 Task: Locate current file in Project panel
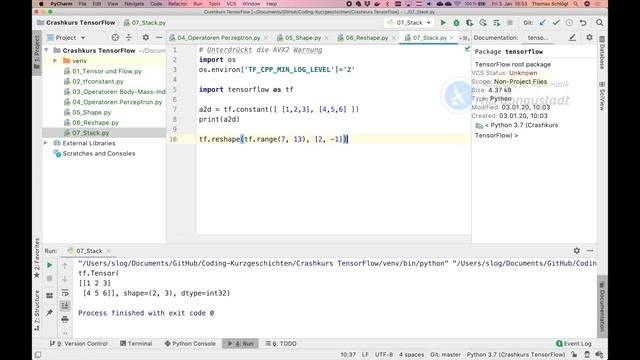tap(115, 38)
